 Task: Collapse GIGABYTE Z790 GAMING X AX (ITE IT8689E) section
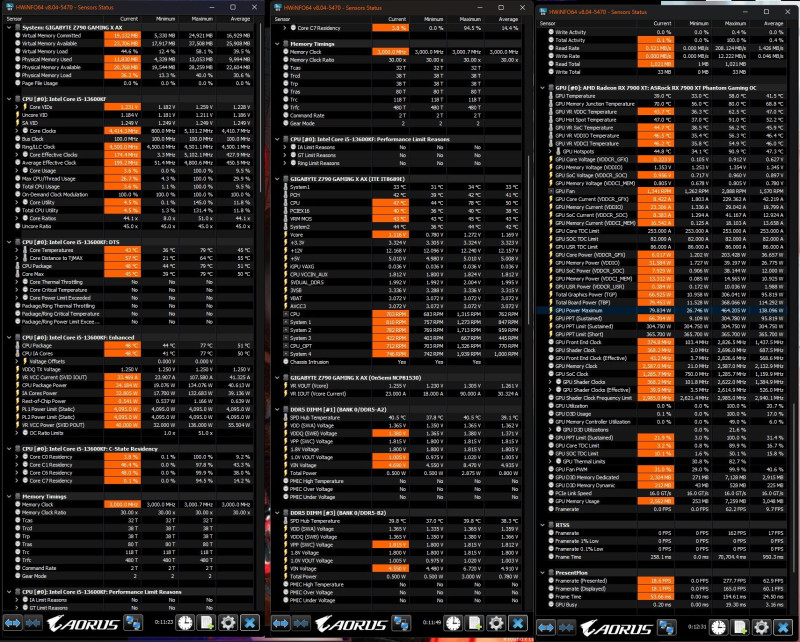click(277, 179)
